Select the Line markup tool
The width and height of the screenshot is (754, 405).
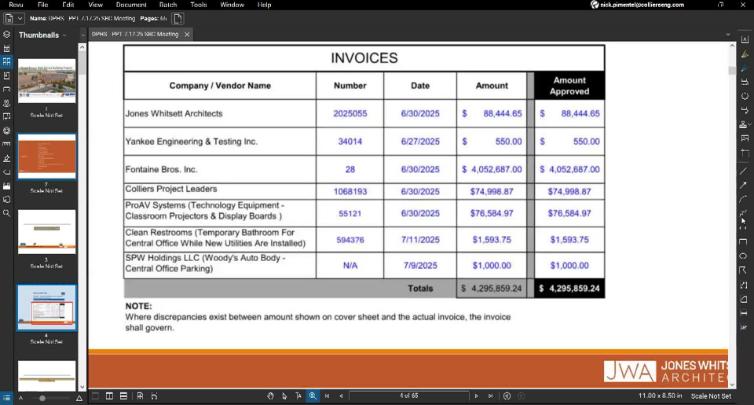coord(744,171)
